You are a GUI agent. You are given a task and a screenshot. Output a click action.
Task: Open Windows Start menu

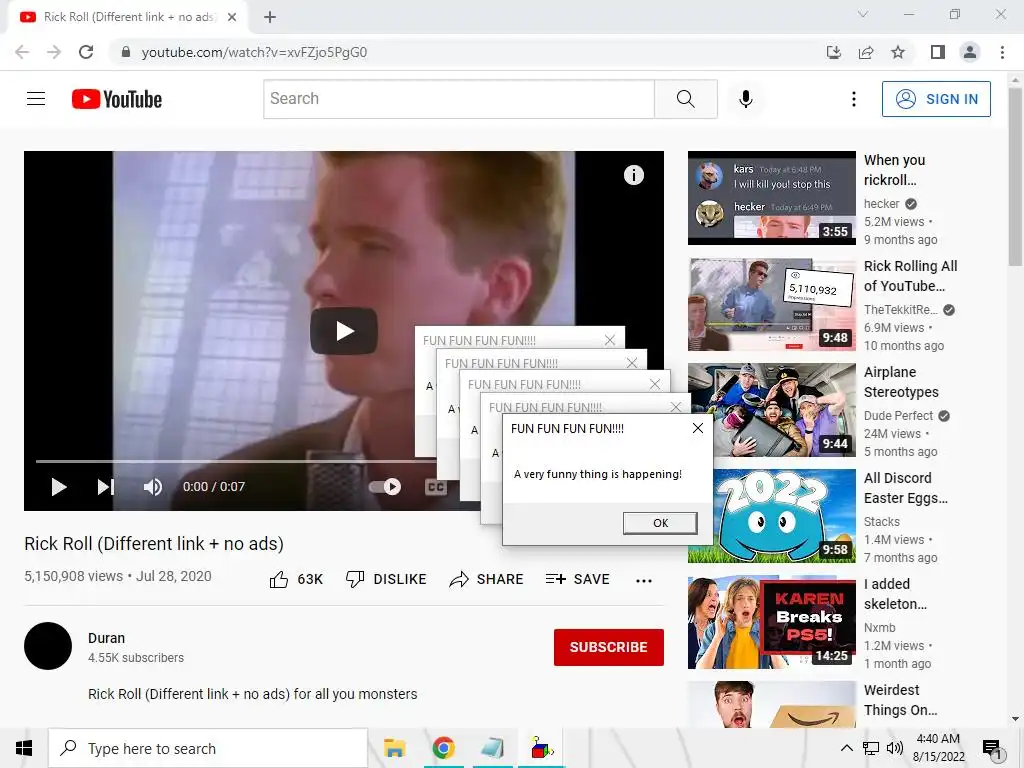coord(24,748)
